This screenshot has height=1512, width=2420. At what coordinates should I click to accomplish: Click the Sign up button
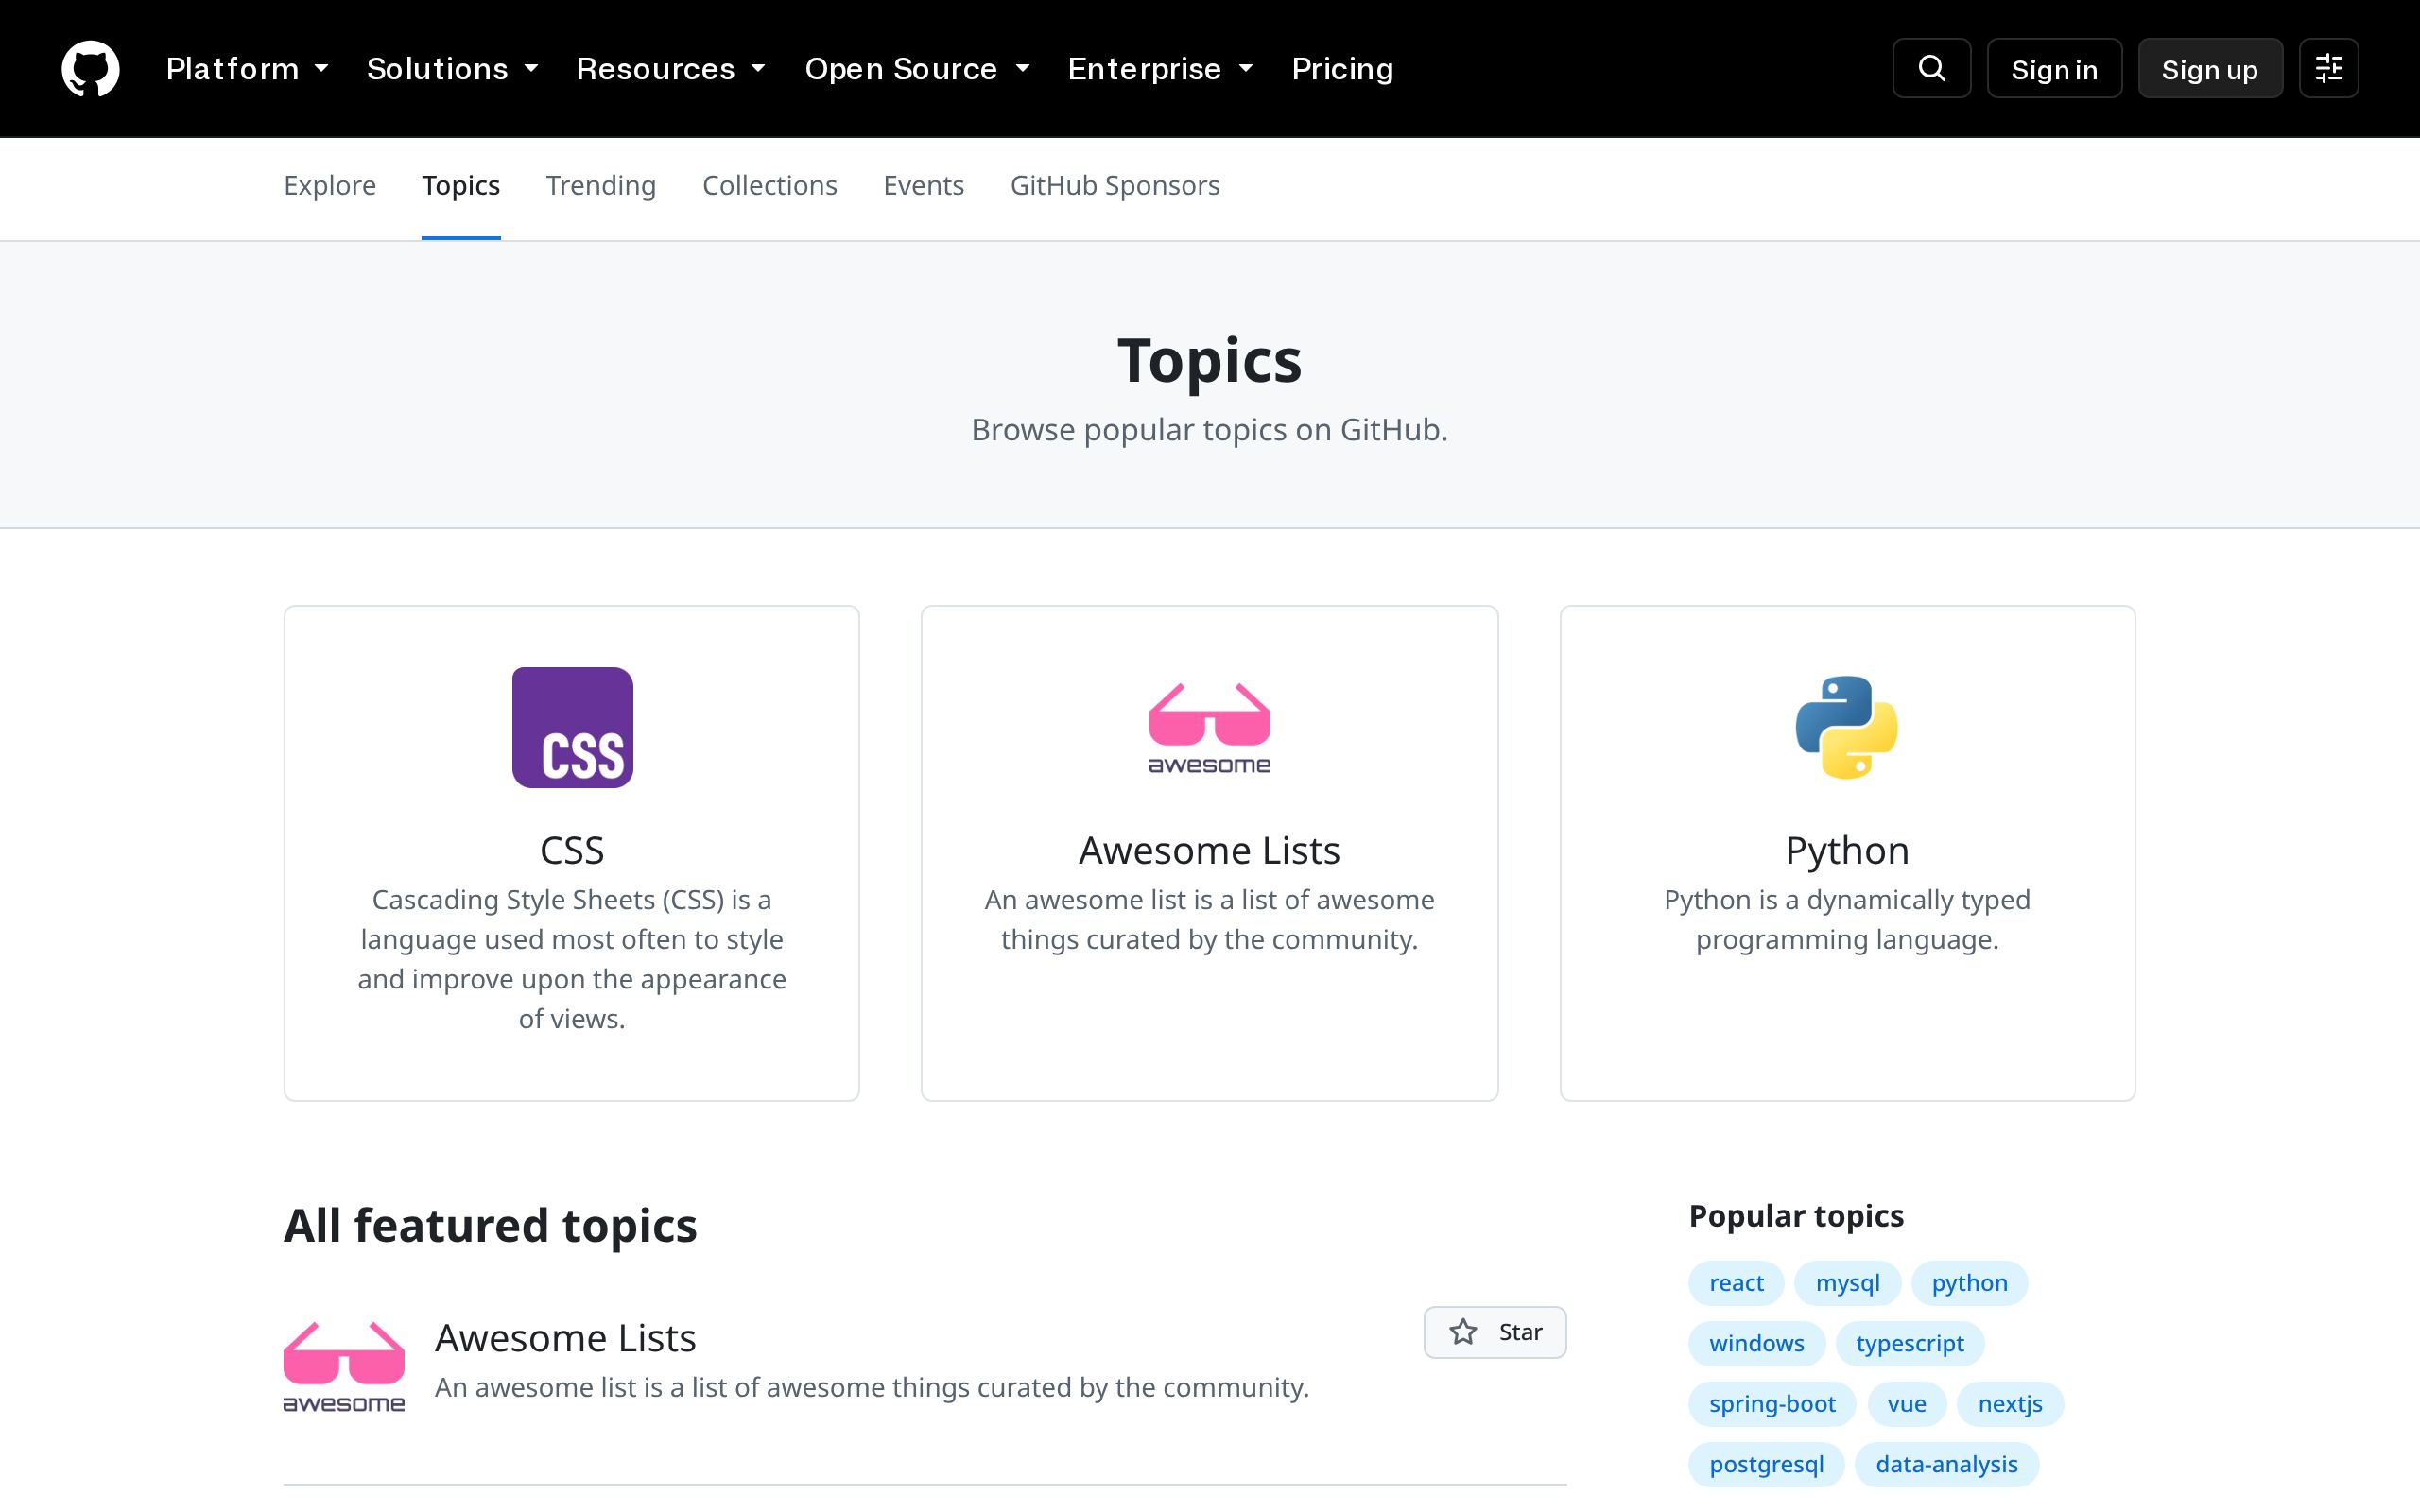[2210, 68]
